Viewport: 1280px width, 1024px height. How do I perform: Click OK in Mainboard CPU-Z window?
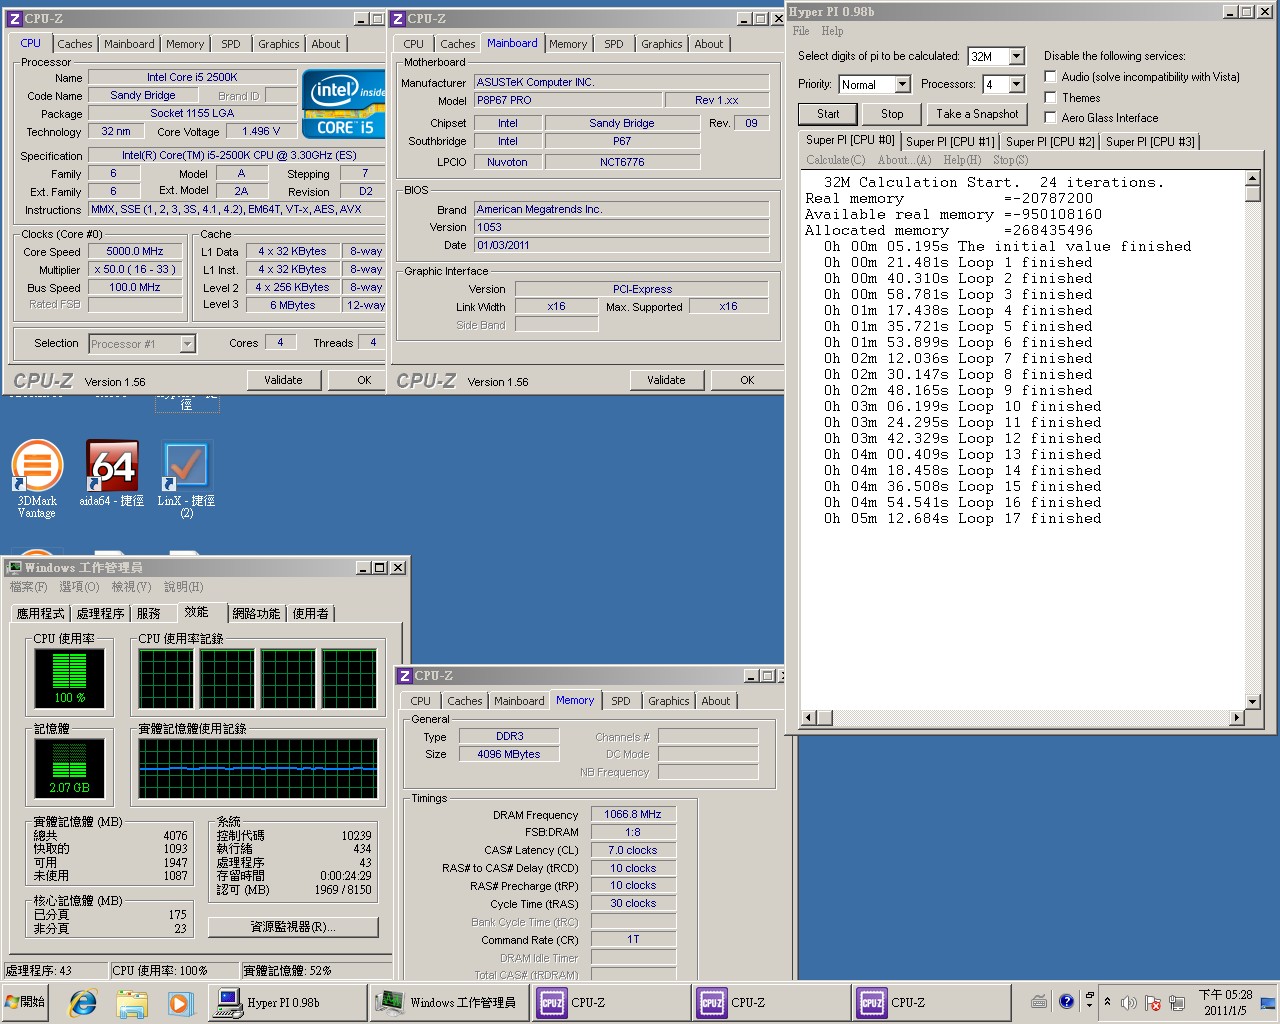747,380
